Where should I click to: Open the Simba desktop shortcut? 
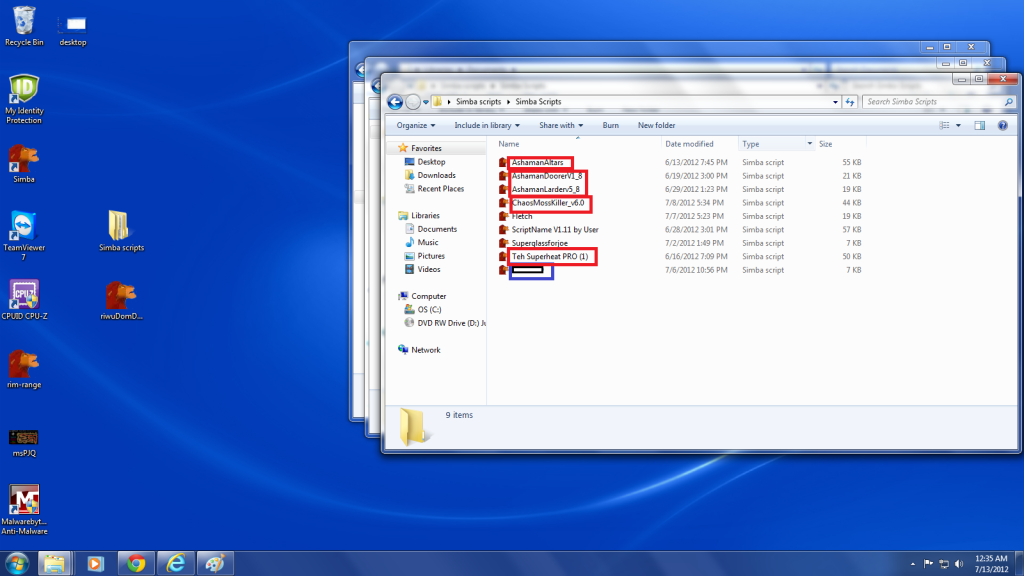point(24,158)
